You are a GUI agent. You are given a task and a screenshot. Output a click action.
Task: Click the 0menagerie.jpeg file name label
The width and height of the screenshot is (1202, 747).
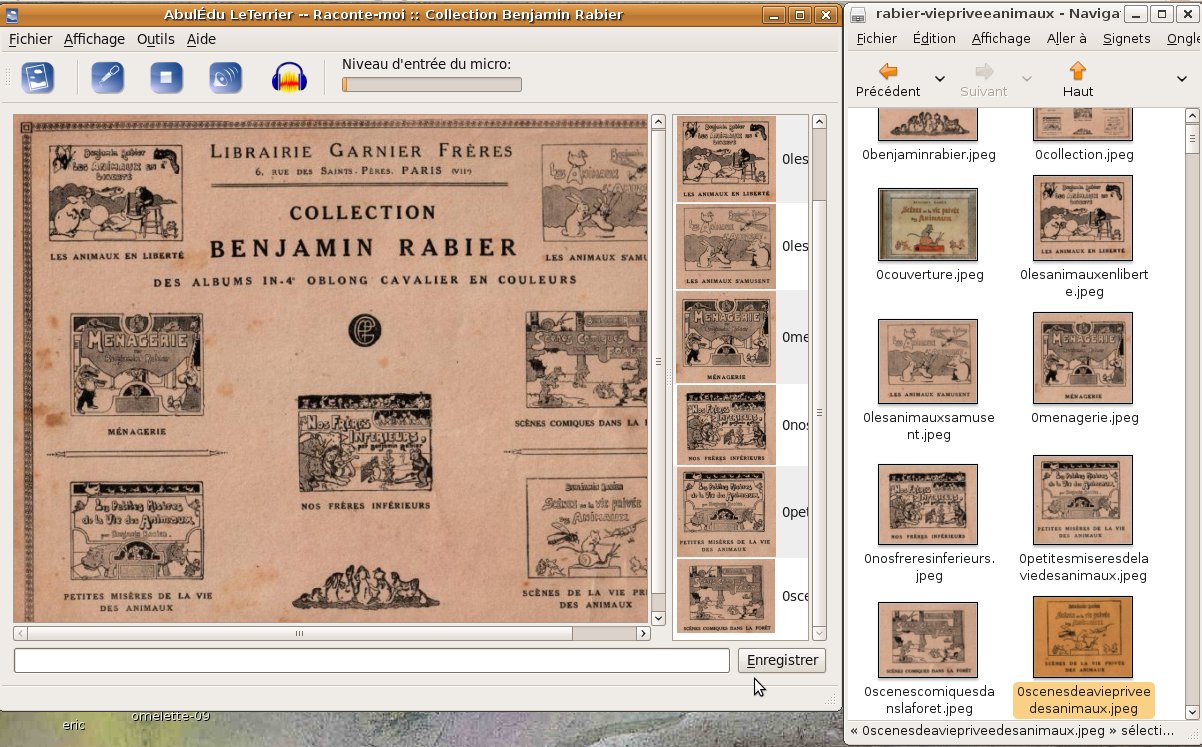coord(1084,417)
